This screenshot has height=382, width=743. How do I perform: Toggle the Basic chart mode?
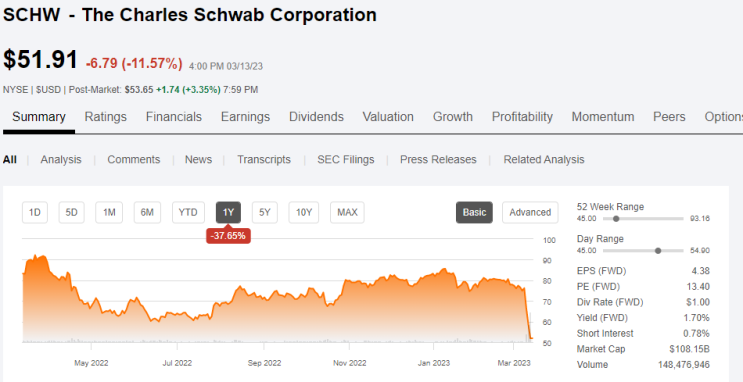pos(474,212)
